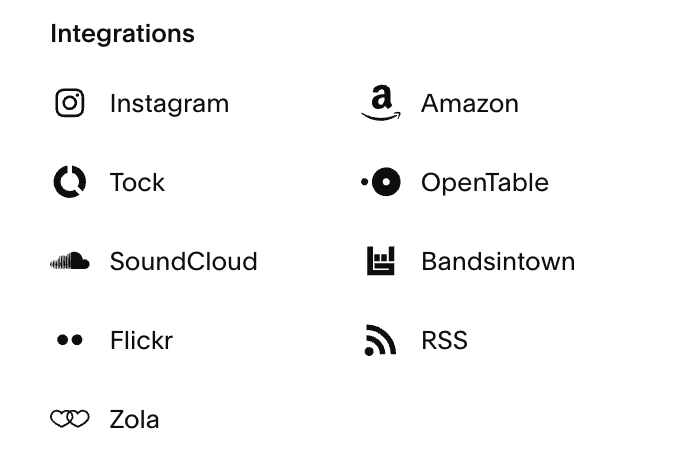Click the Bandsintown bar-chart icon

point(381,261)
